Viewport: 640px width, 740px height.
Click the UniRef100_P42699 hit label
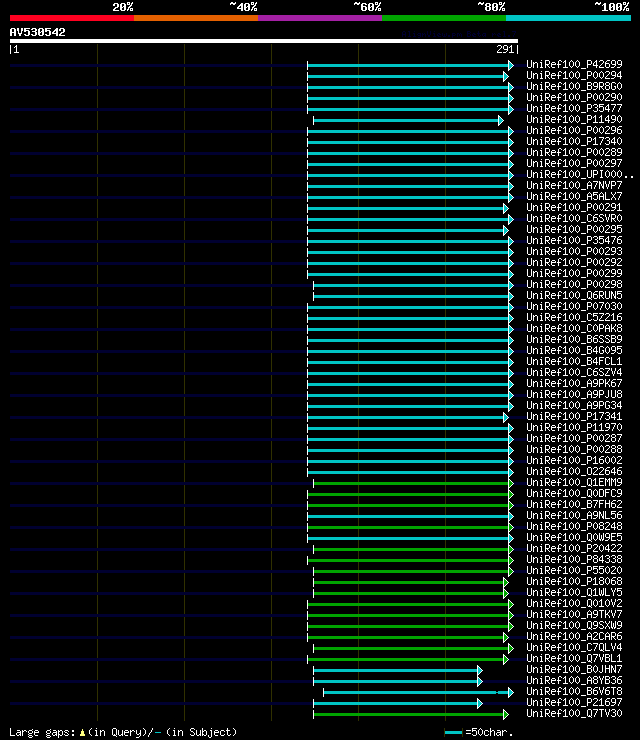(x=574, y=64)
